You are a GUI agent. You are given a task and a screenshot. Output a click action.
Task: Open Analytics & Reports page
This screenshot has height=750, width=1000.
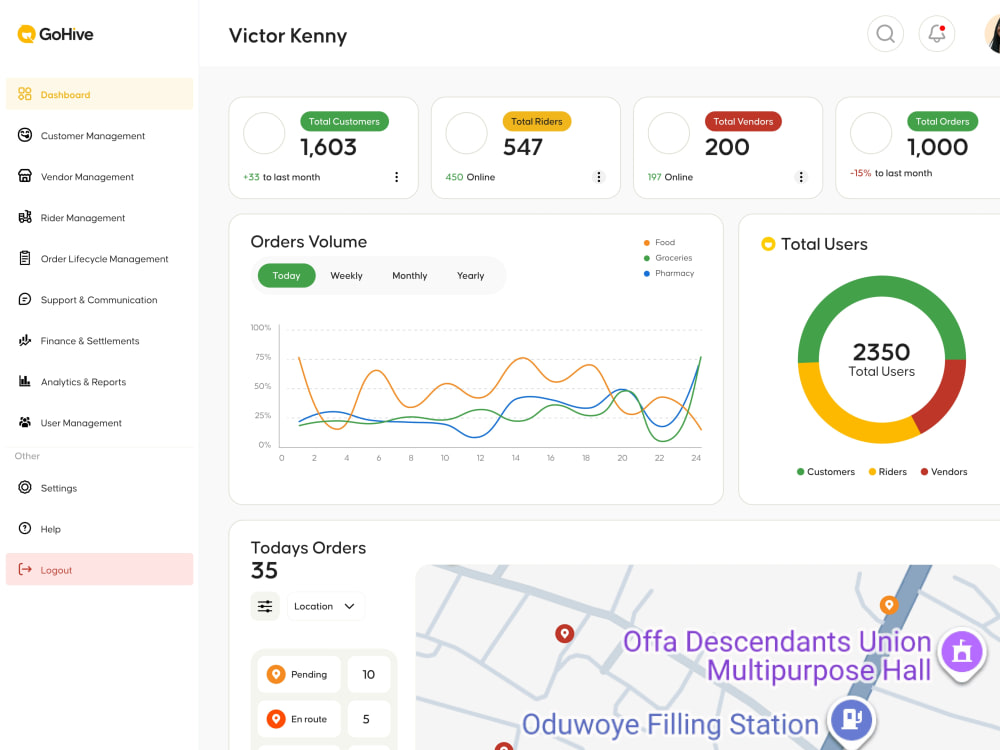click(99, 381)
